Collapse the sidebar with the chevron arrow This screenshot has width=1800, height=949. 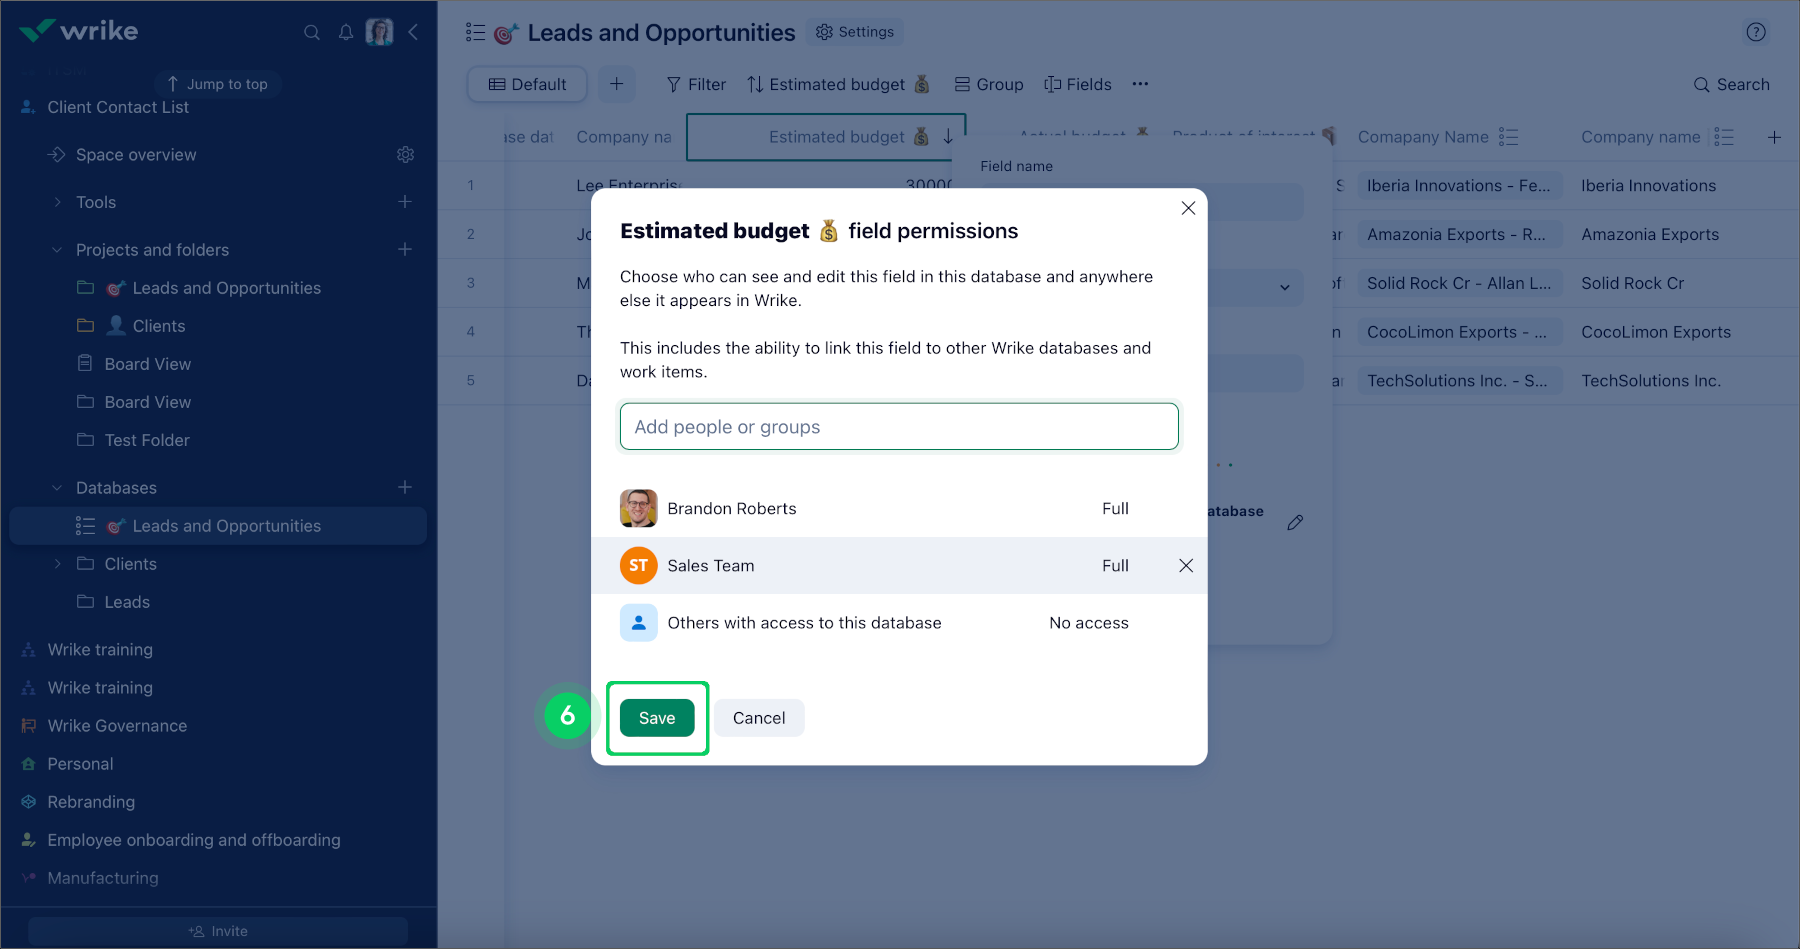(413, 32)
